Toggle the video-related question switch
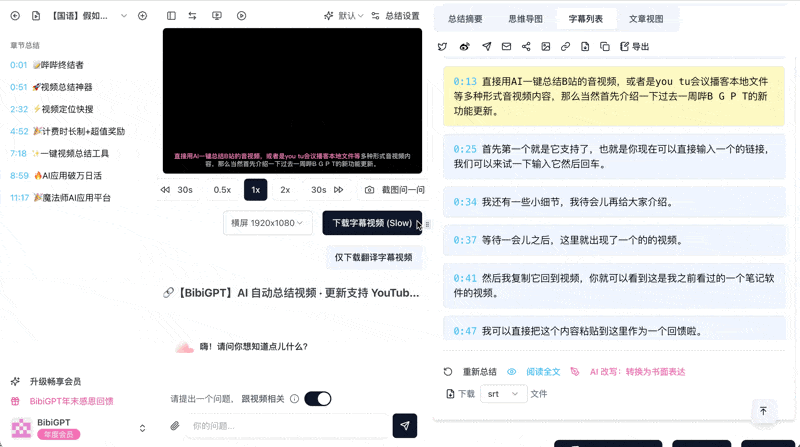Screen dimensions: 800x447 (x=317, y=399)
